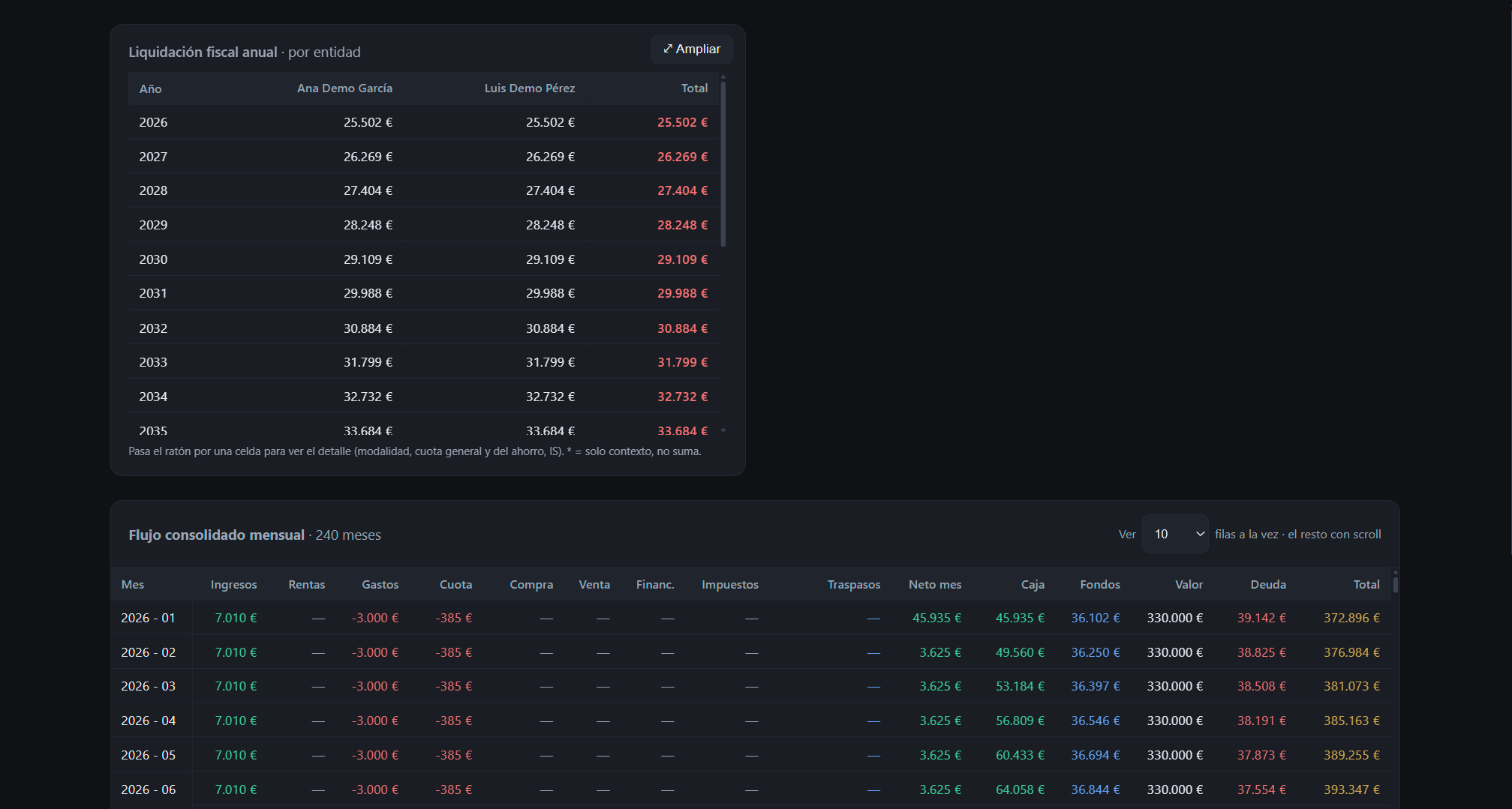The width and height of the screenshot is (1512, 809).
Task: Click the Rentas column header
Action: pos(306,584)
